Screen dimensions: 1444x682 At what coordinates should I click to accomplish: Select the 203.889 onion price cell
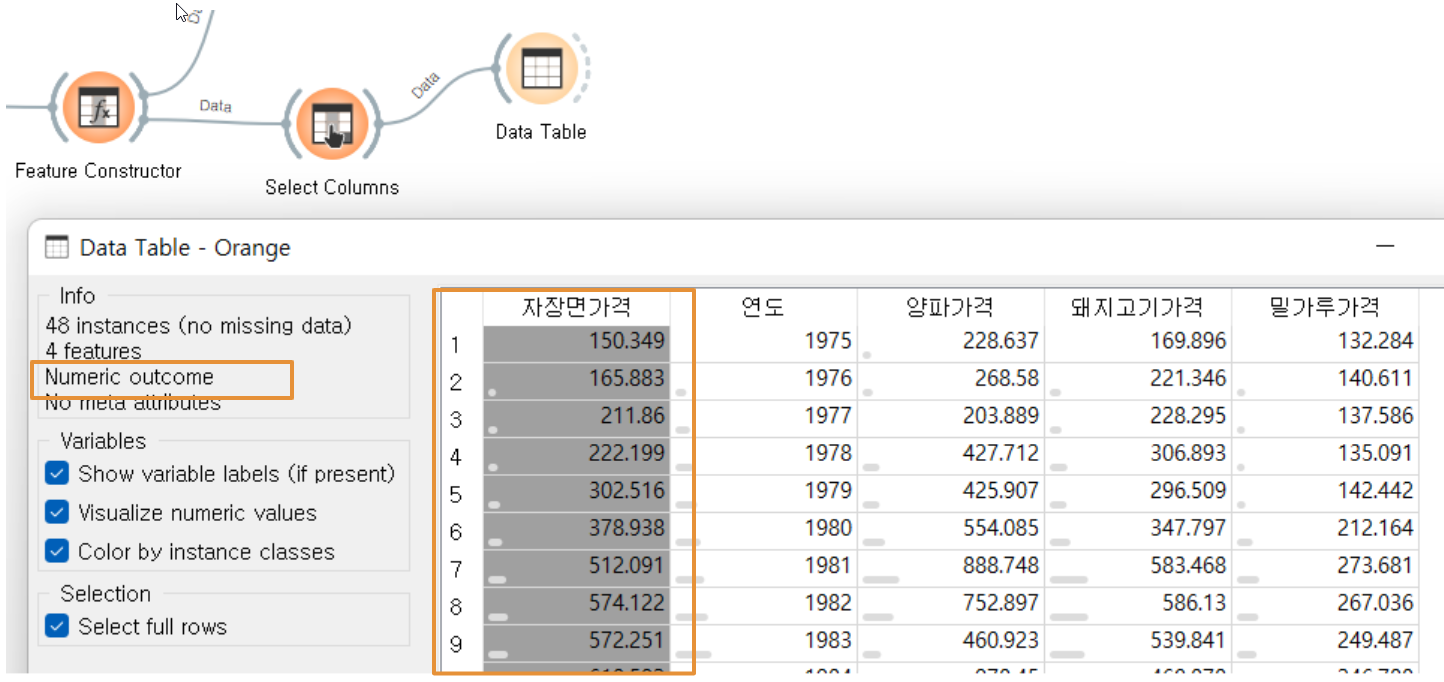tap(950, 416)
